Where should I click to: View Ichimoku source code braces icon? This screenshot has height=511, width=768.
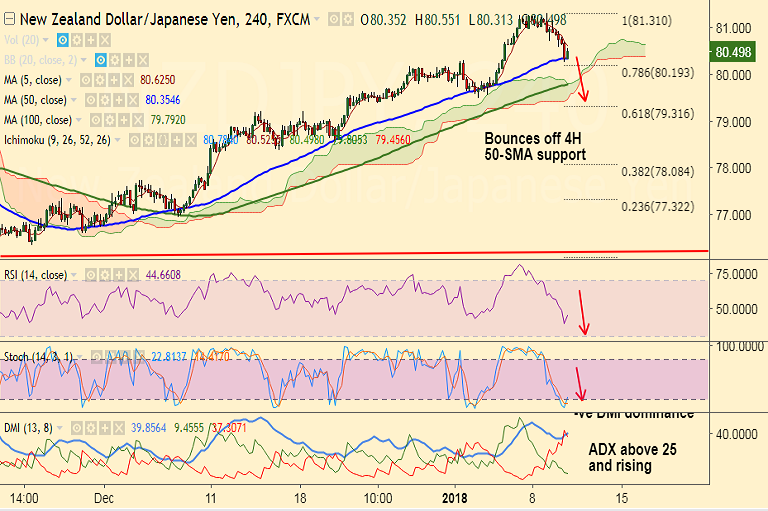point(163,141)
